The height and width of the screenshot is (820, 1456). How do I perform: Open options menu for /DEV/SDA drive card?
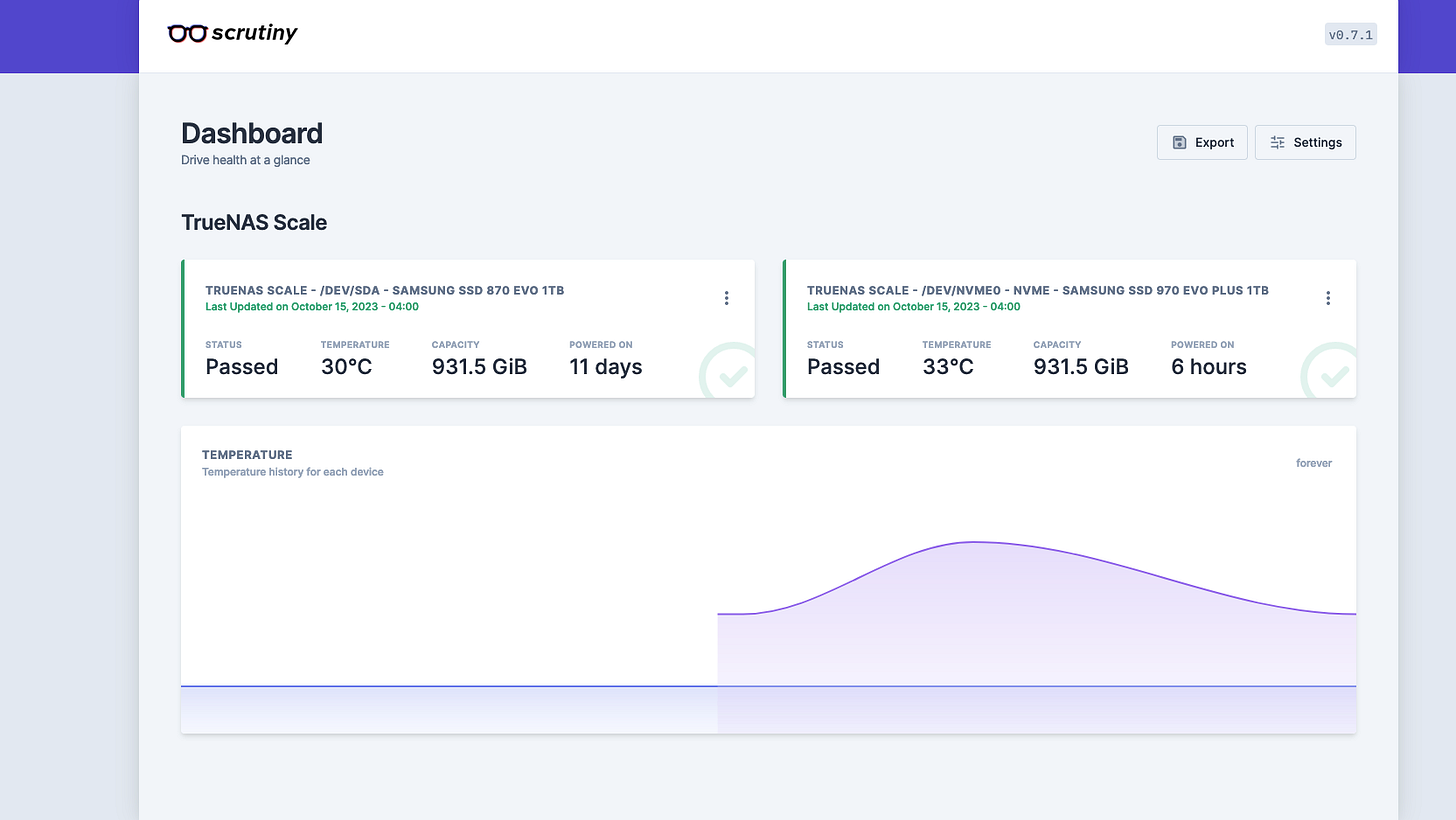click(x=726, y=298)
